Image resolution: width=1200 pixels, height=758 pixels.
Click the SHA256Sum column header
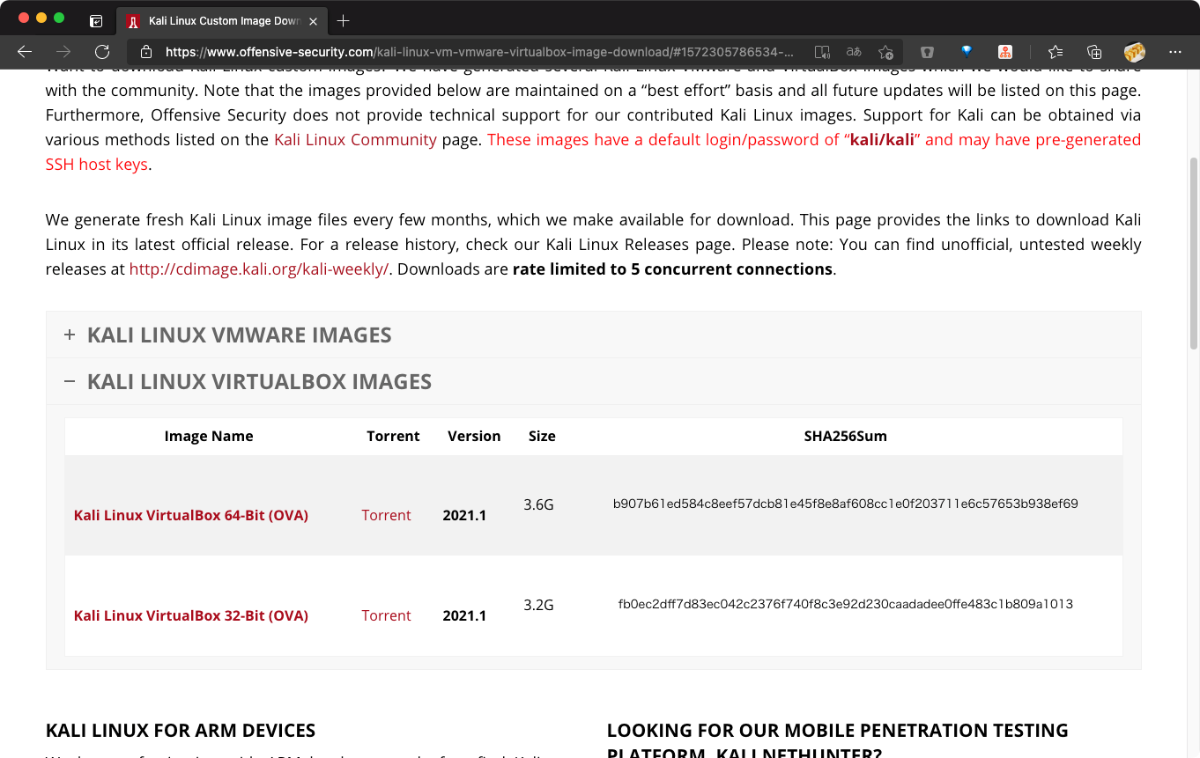coord(845,436)
